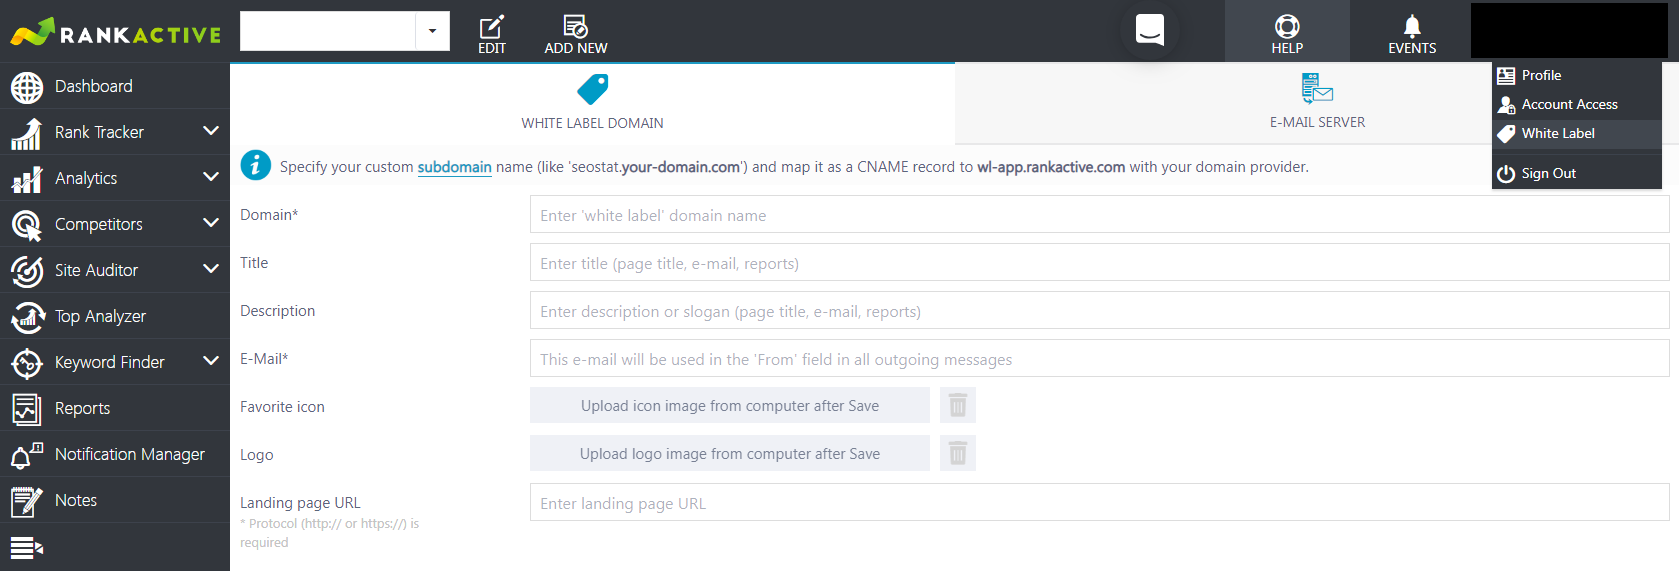
Task: Follow the subdomain hyperlink
Action: [454, 167]
